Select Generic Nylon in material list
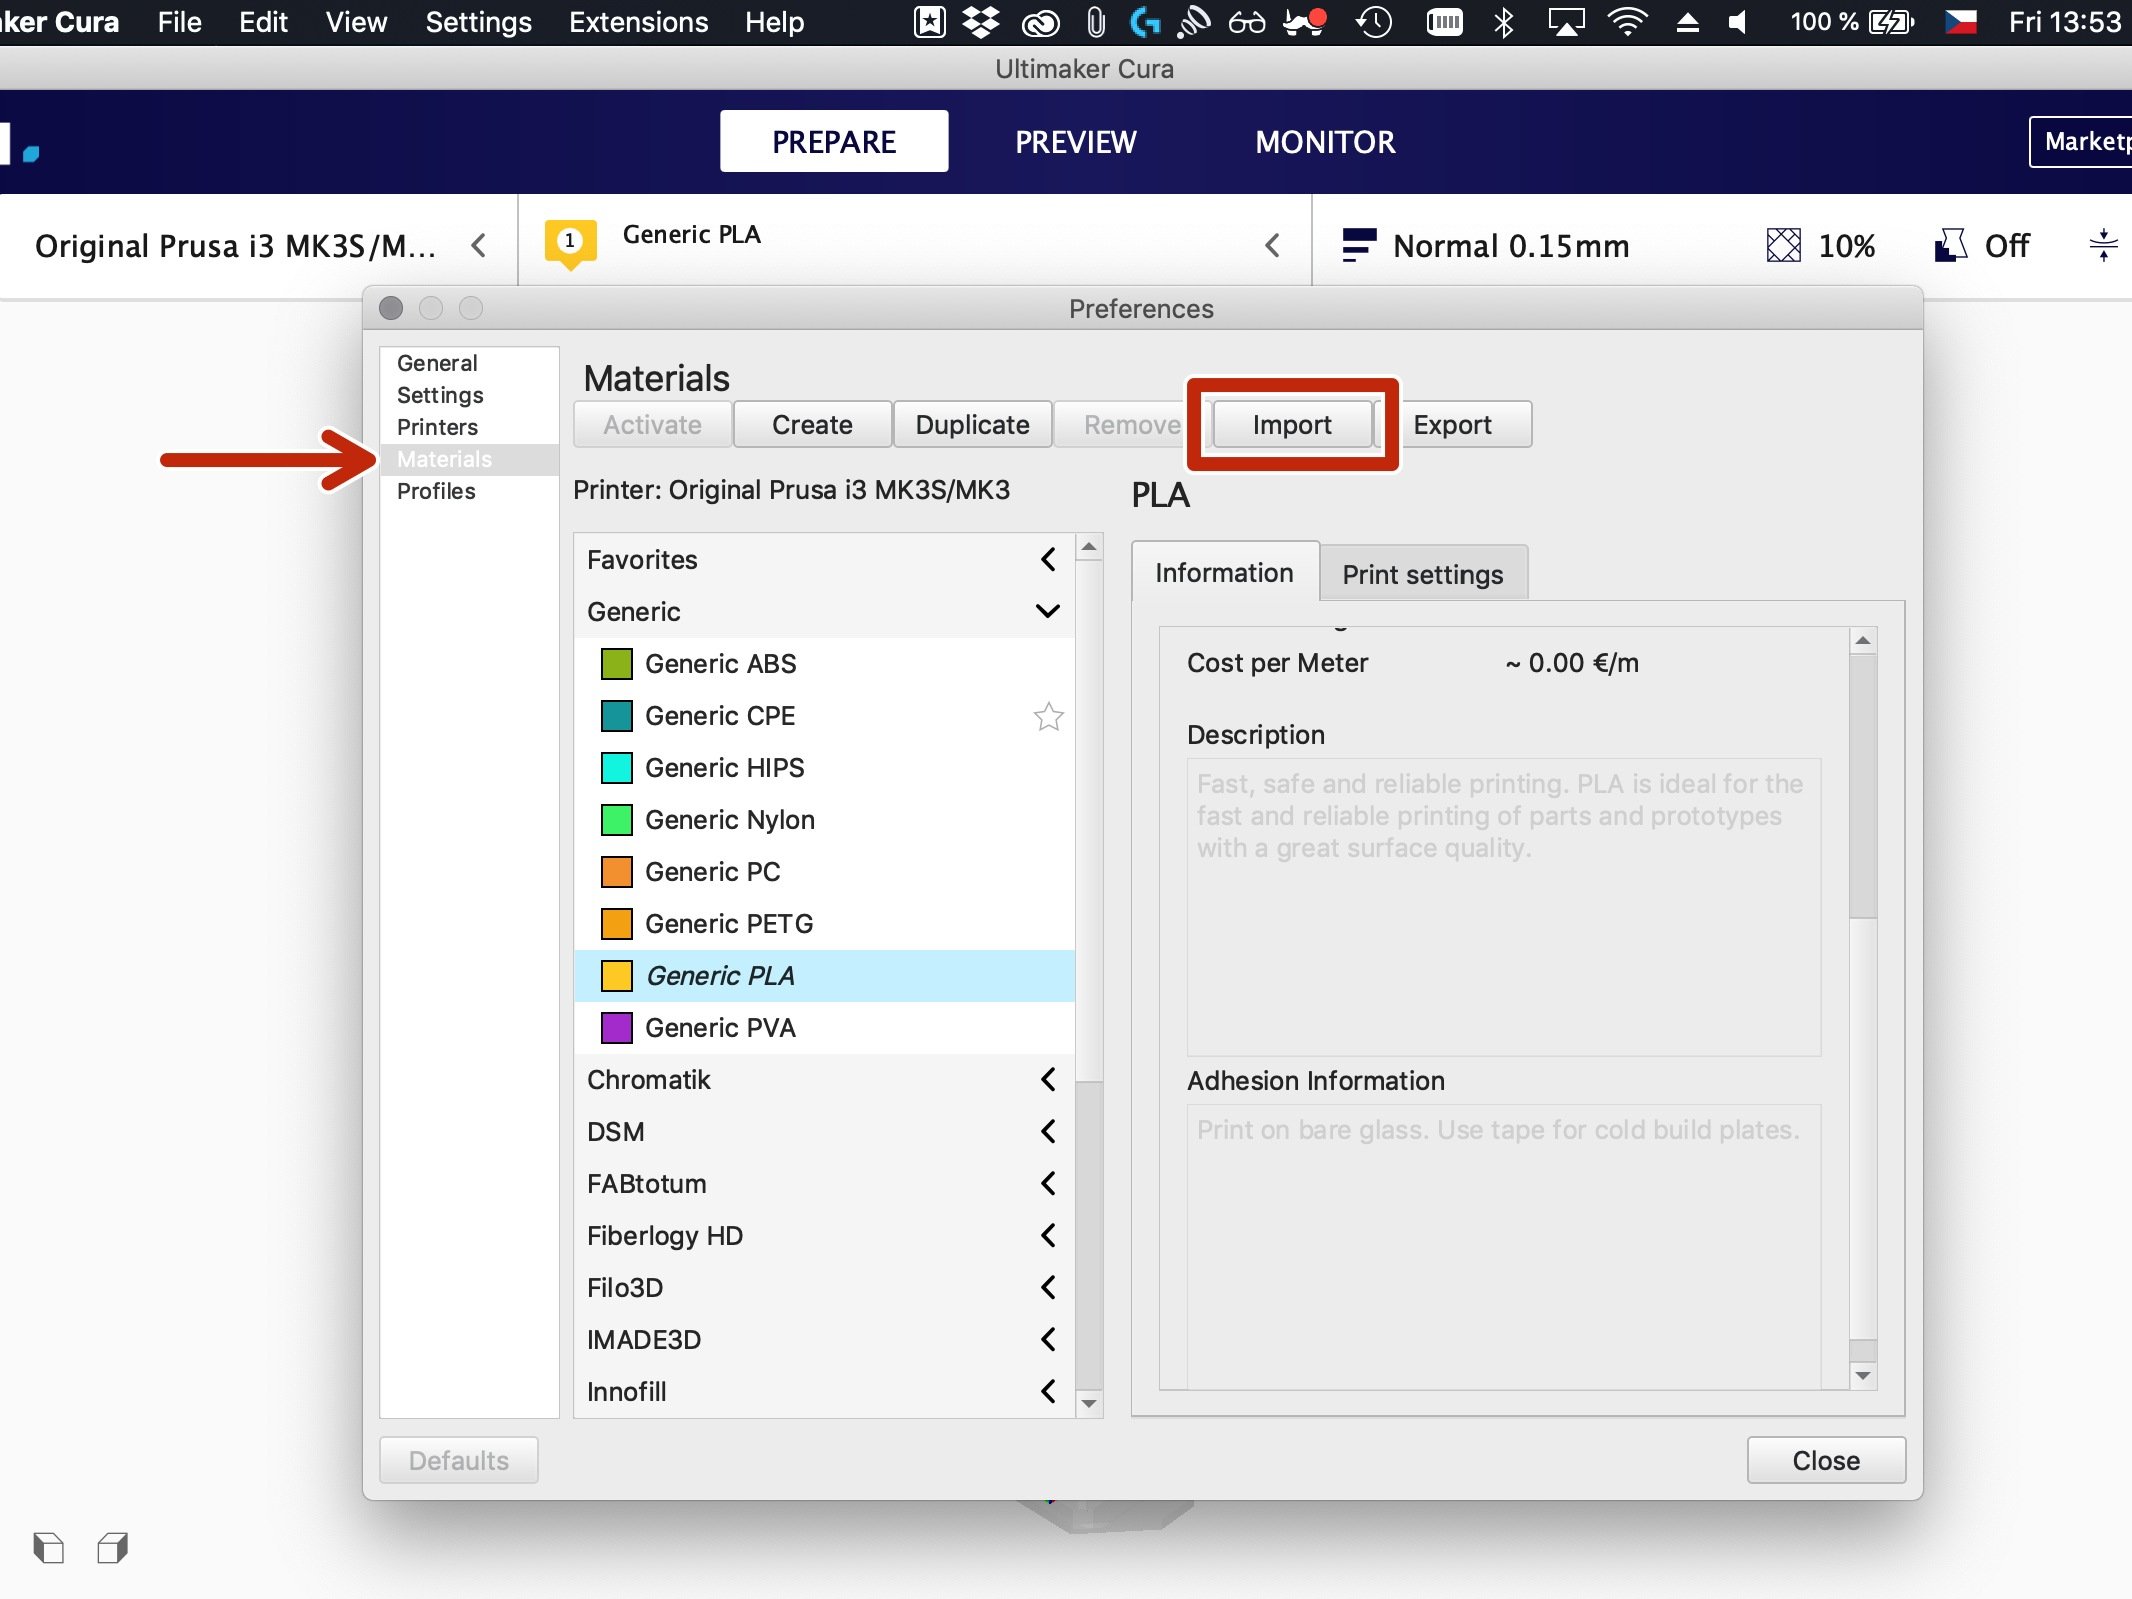Screen dimensions: 2132x1599 (x=824, y=819)
